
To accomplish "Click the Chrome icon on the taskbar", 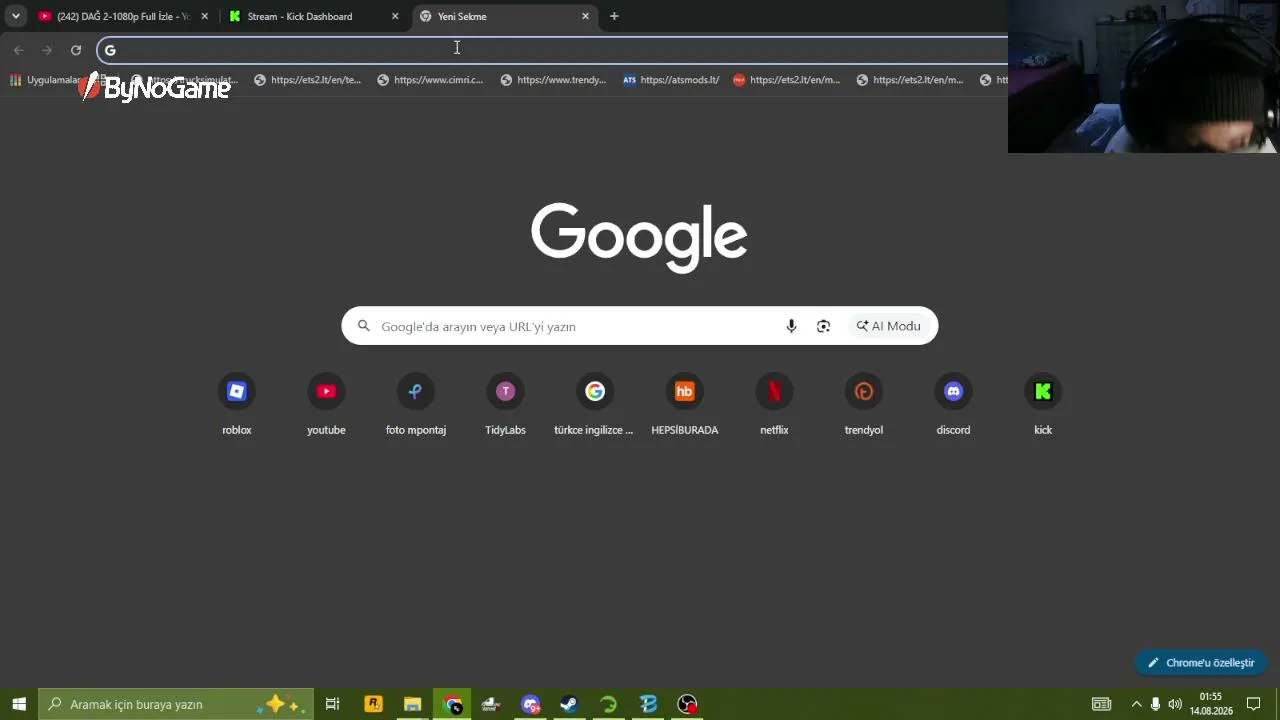I will click(x=453, y=704).
